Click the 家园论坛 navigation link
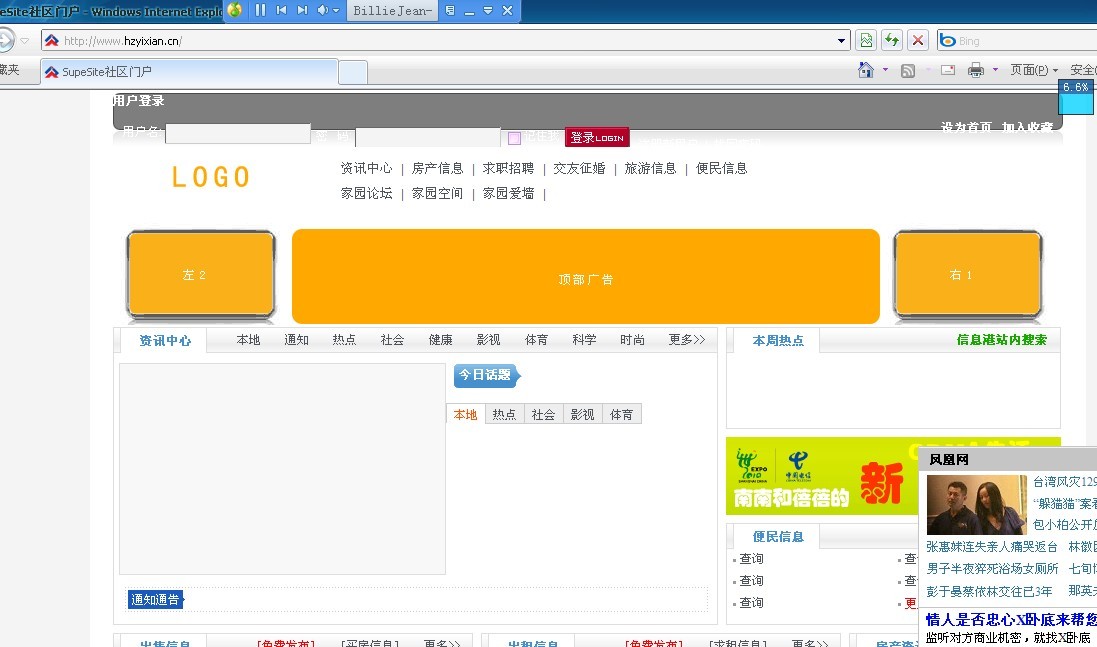The image size is (1097, 647). pyautogui.click(x=366, y=193)
